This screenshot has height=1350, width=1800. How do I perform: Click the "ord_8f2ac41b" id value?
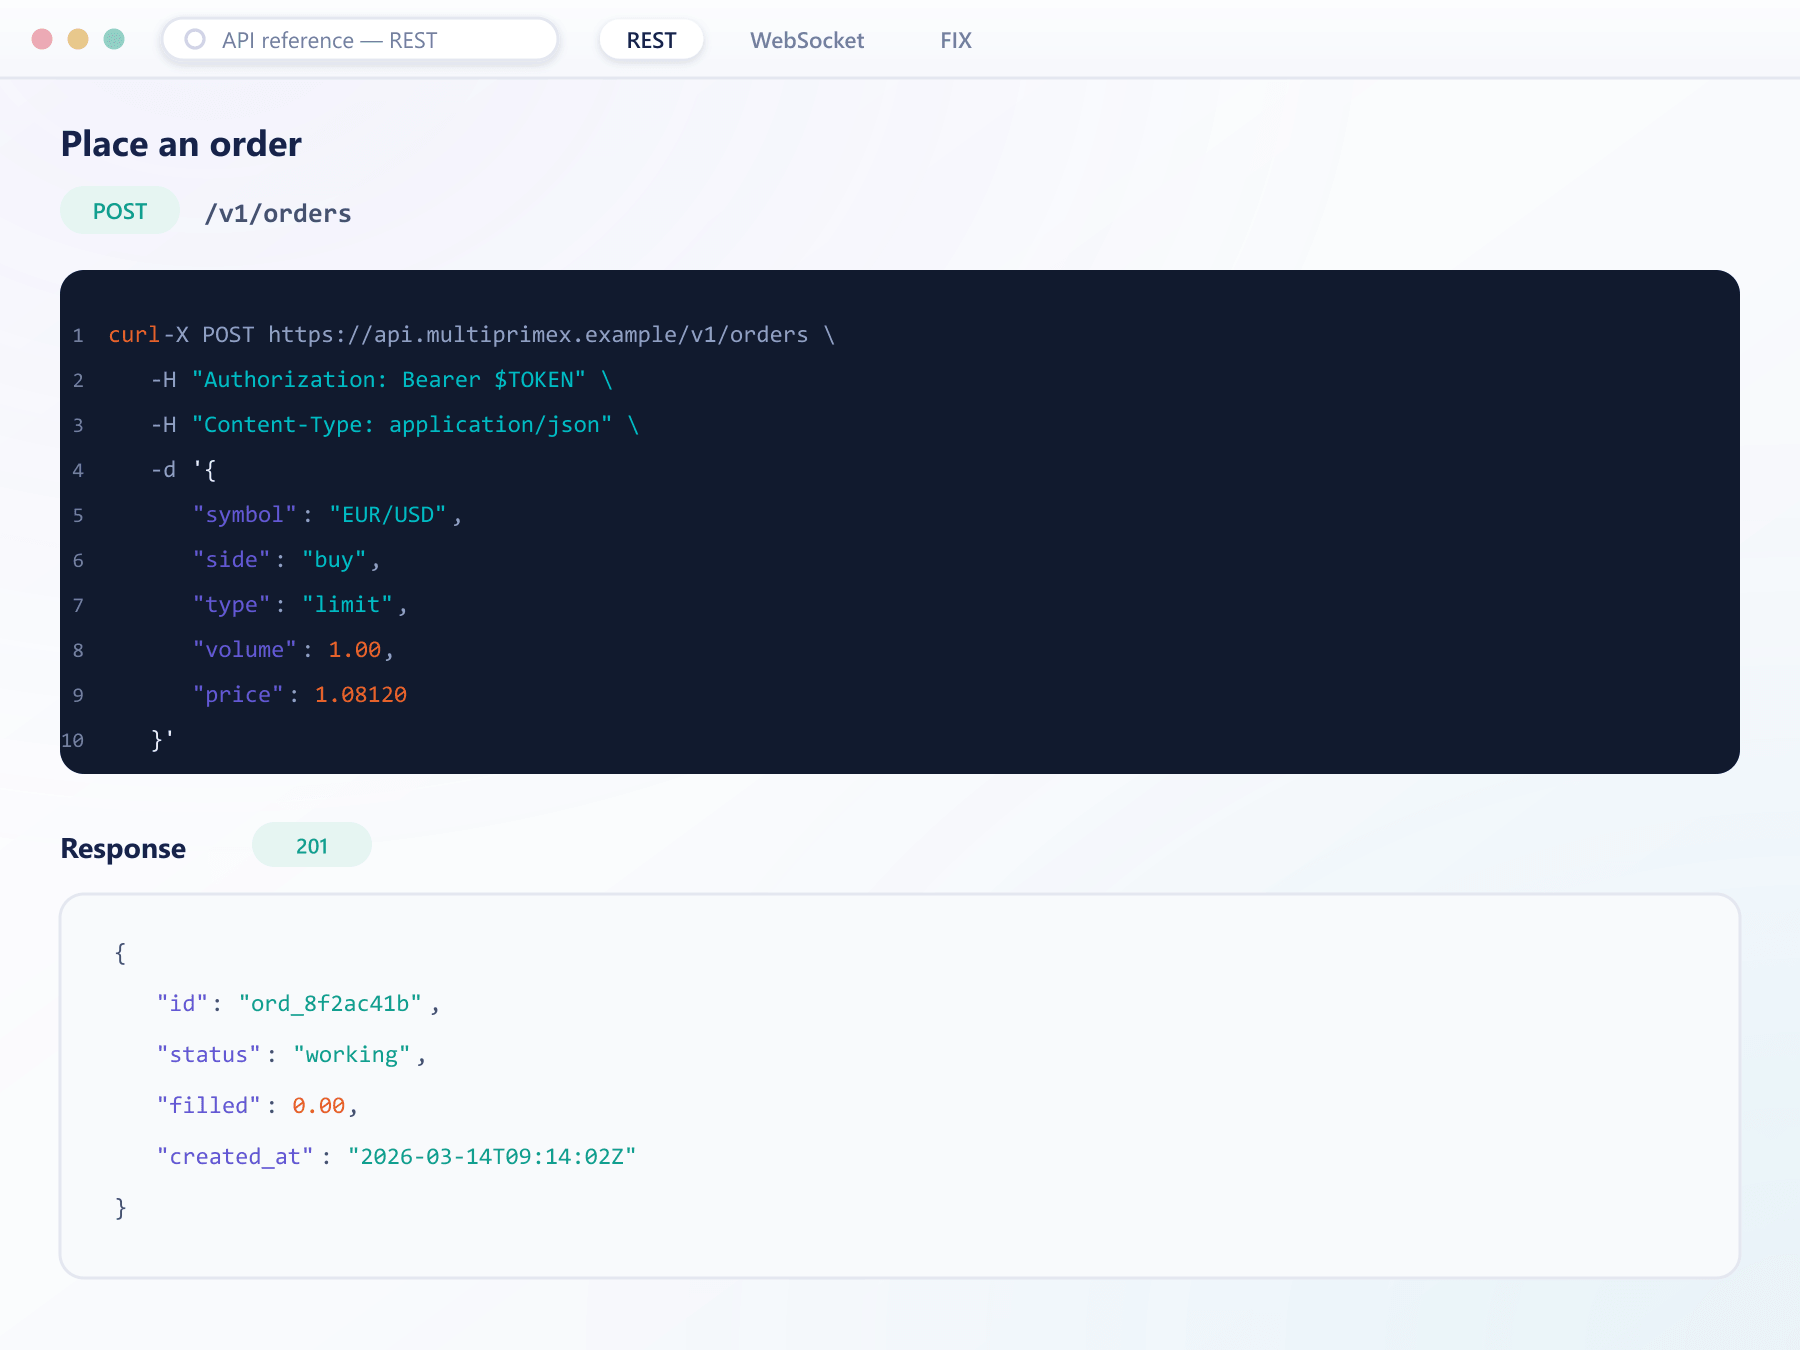point(330,1004)
